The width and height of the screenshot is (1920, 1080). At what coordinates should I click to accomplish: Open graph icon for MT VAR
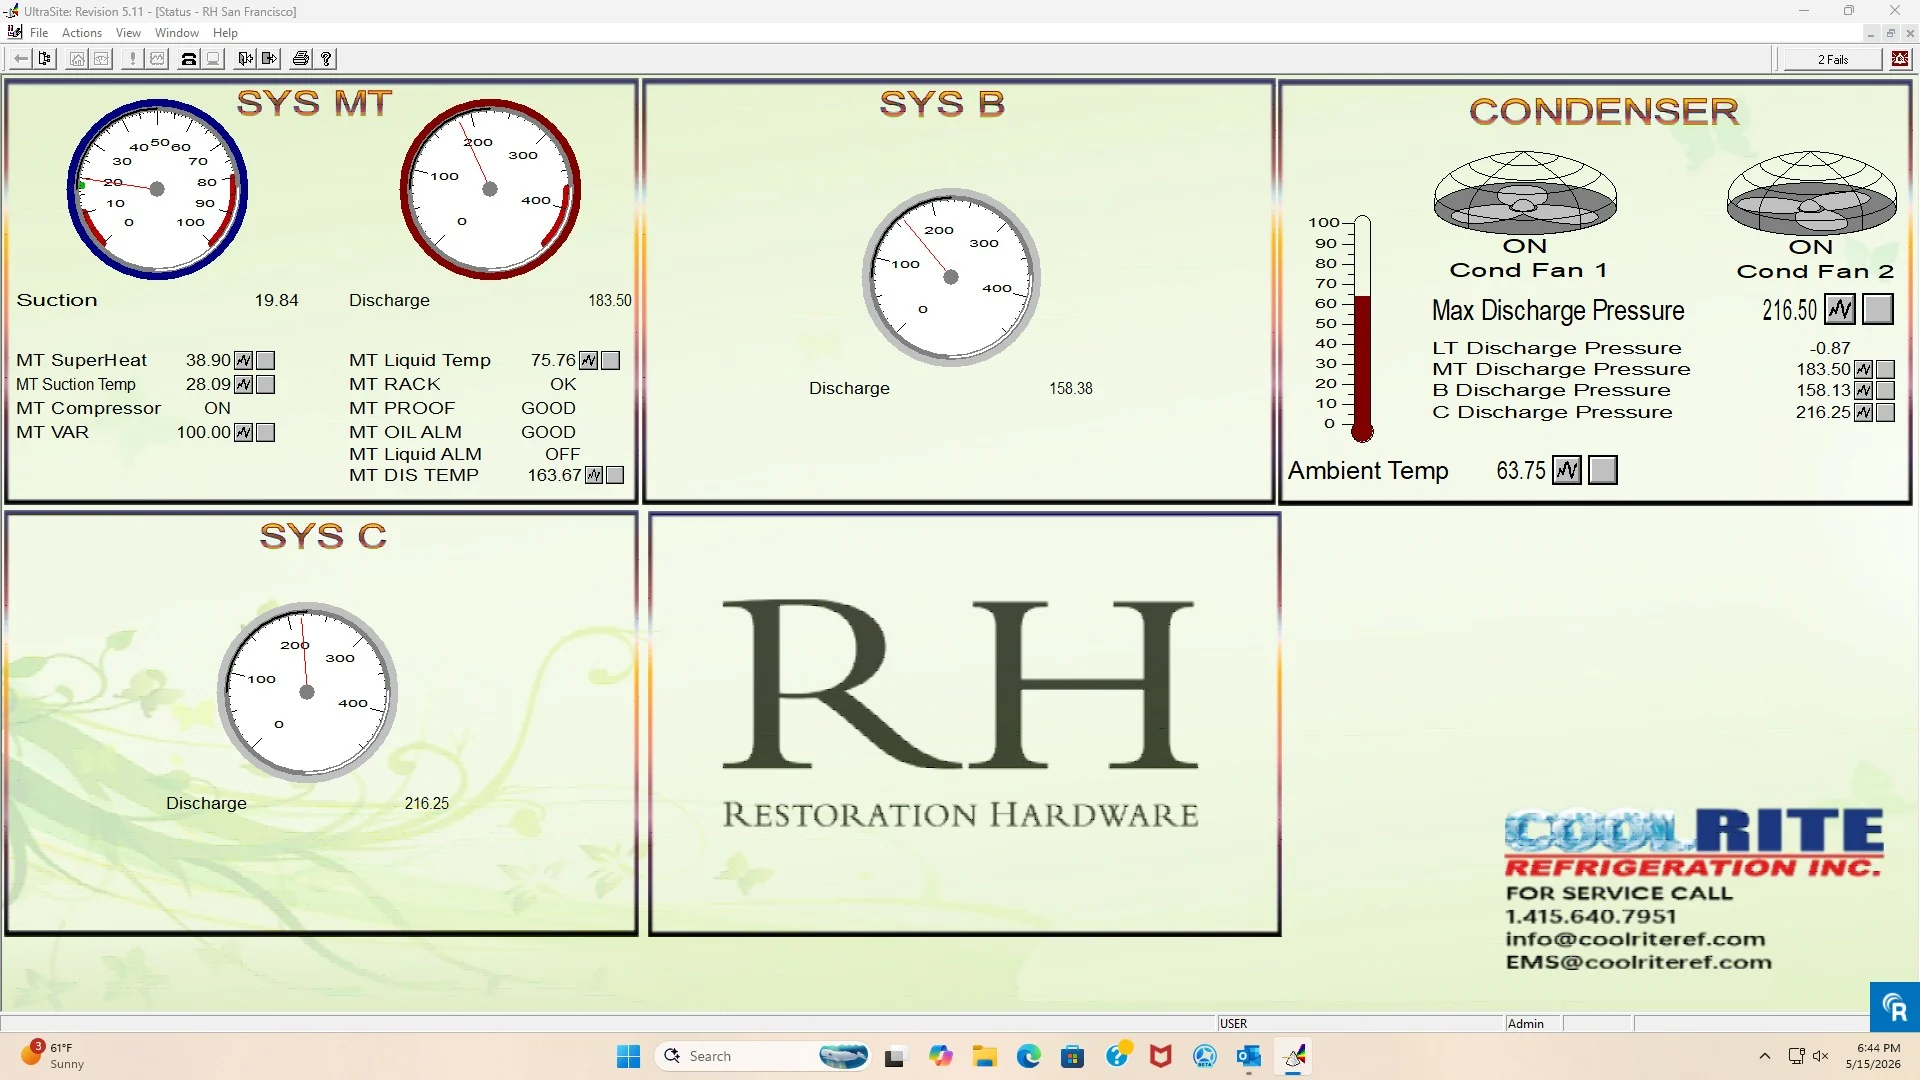click(x=244, y=432)
